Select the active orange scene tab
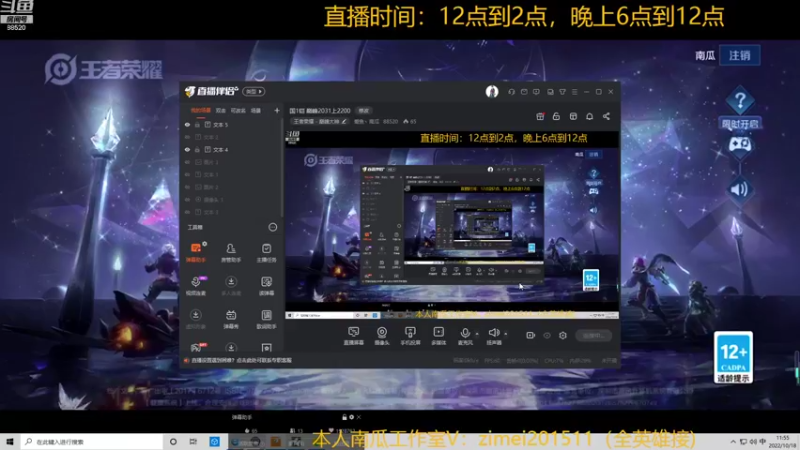The image size is (800, 450). tap(201, 110)
